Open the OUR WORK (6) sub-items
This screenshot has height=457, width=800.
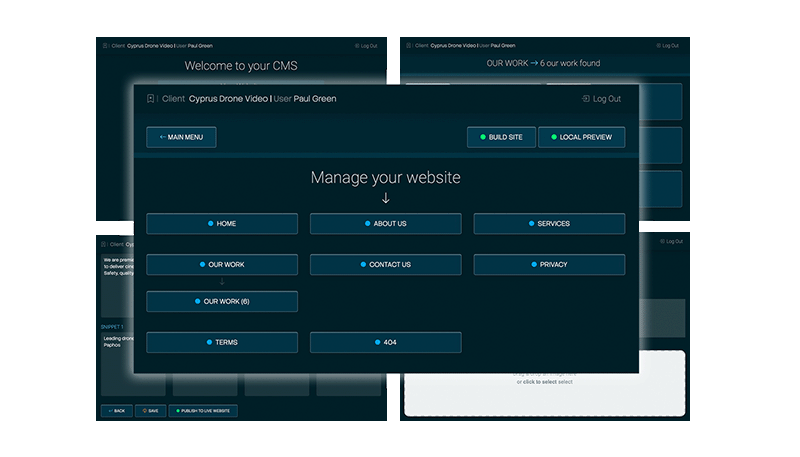click(222, 301)
